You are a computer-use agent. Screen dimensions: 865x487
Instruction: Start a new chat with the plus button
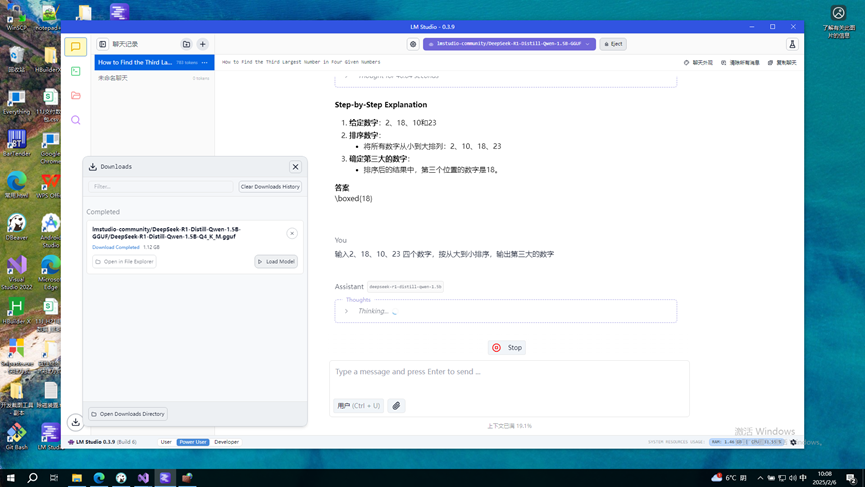[x=202, y=44]
